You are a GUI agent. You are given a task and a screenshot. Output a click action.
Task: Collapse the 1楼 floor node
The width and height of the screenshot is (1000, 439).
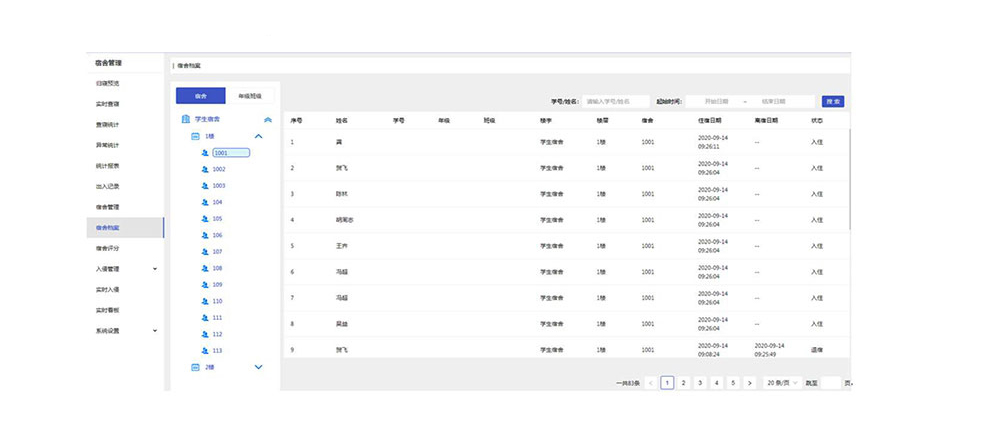tap(259, 136)
